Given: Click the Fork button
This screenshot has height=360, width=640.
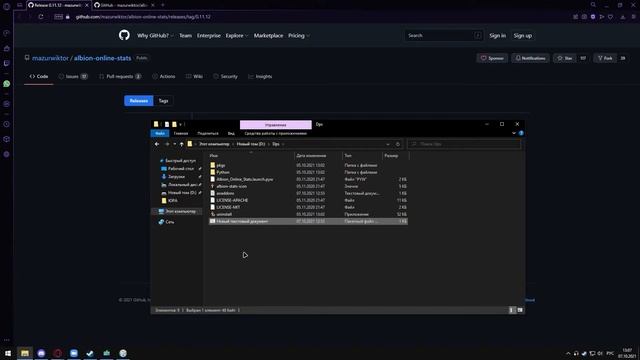Looking at the screenshot, I should click(x=605, y=58).
